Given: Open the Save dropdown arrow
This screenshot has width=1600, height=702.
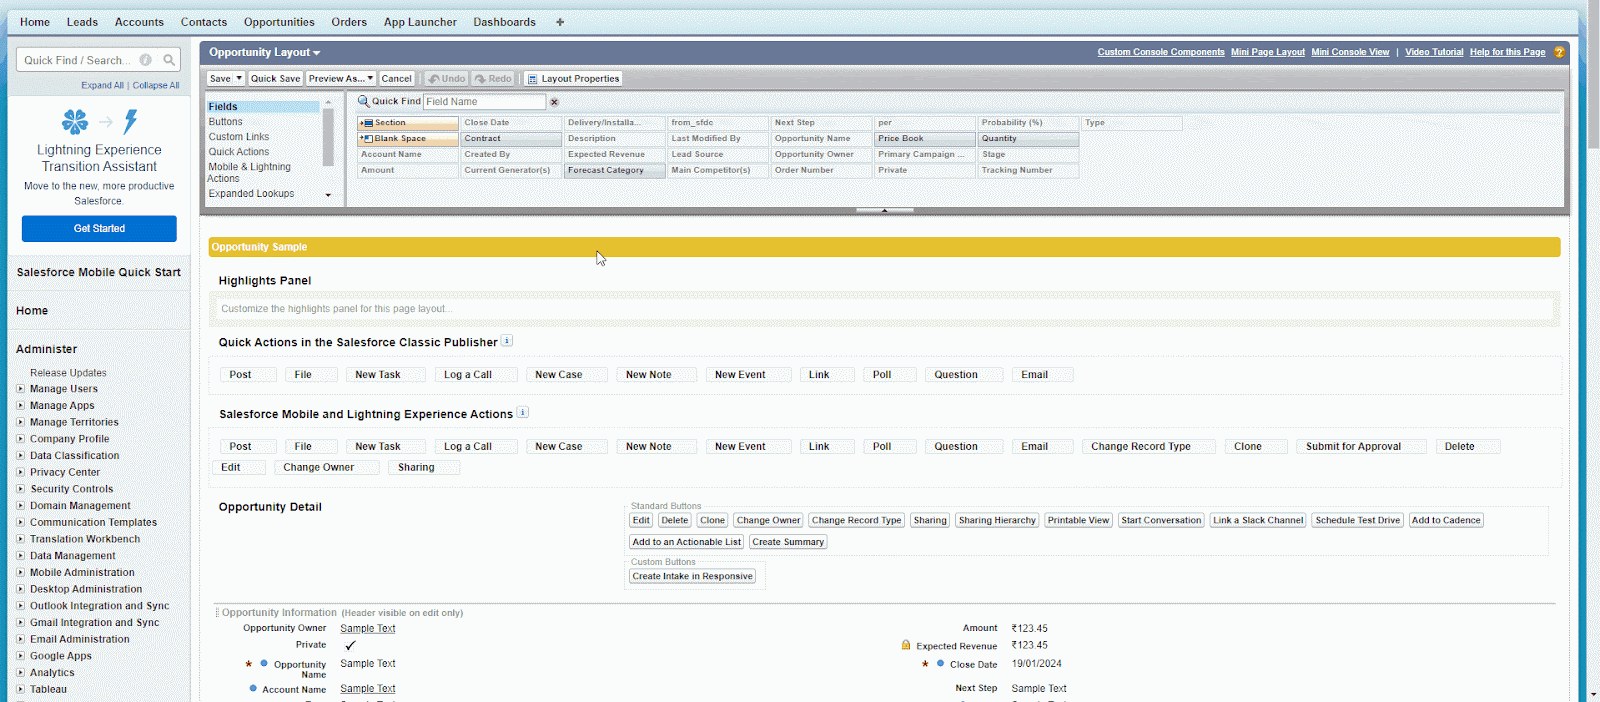Looking at the screenshot, I should [239, 79].
